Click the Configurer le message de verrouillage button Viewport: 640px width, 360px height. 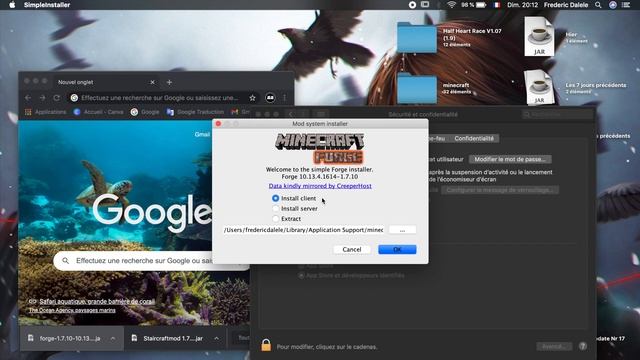tap(500, 190)
